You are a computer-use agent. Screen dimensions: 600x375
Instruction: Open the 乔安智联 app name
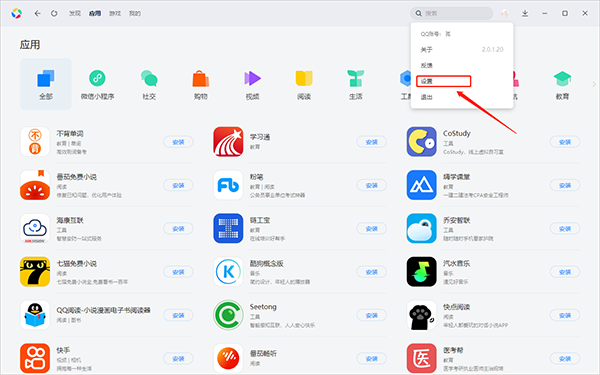pos(456,220)
